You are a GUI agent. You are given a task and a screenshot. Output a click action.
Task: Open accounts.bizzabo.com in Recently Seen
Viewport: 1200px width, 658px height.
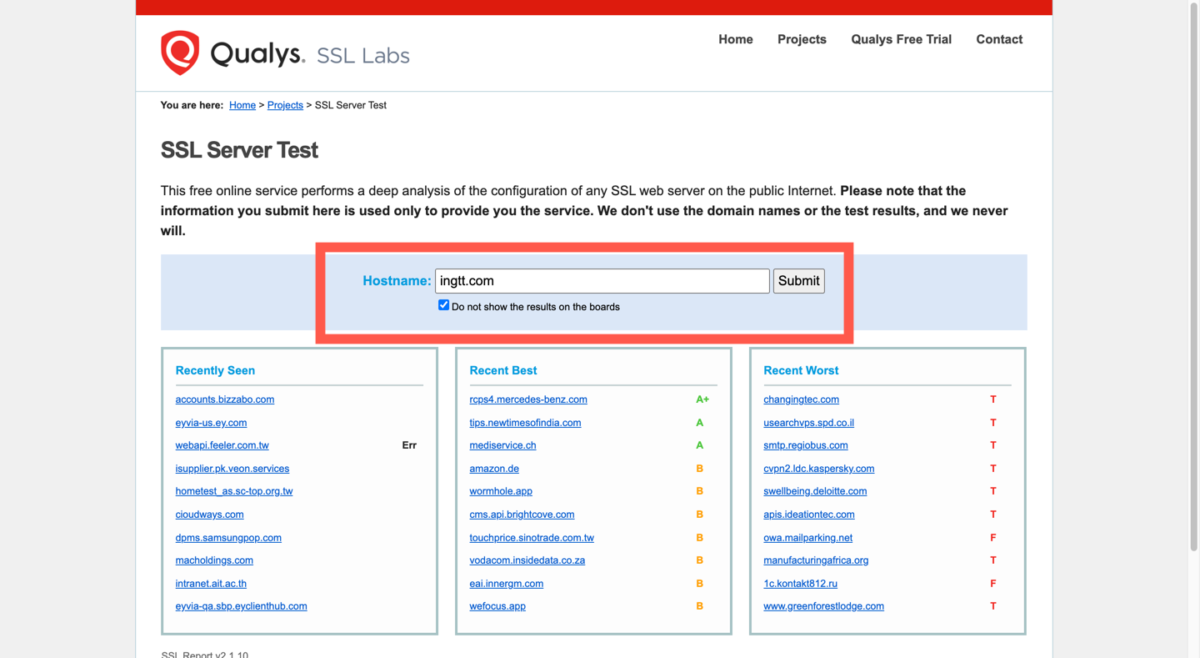[225, 399]
